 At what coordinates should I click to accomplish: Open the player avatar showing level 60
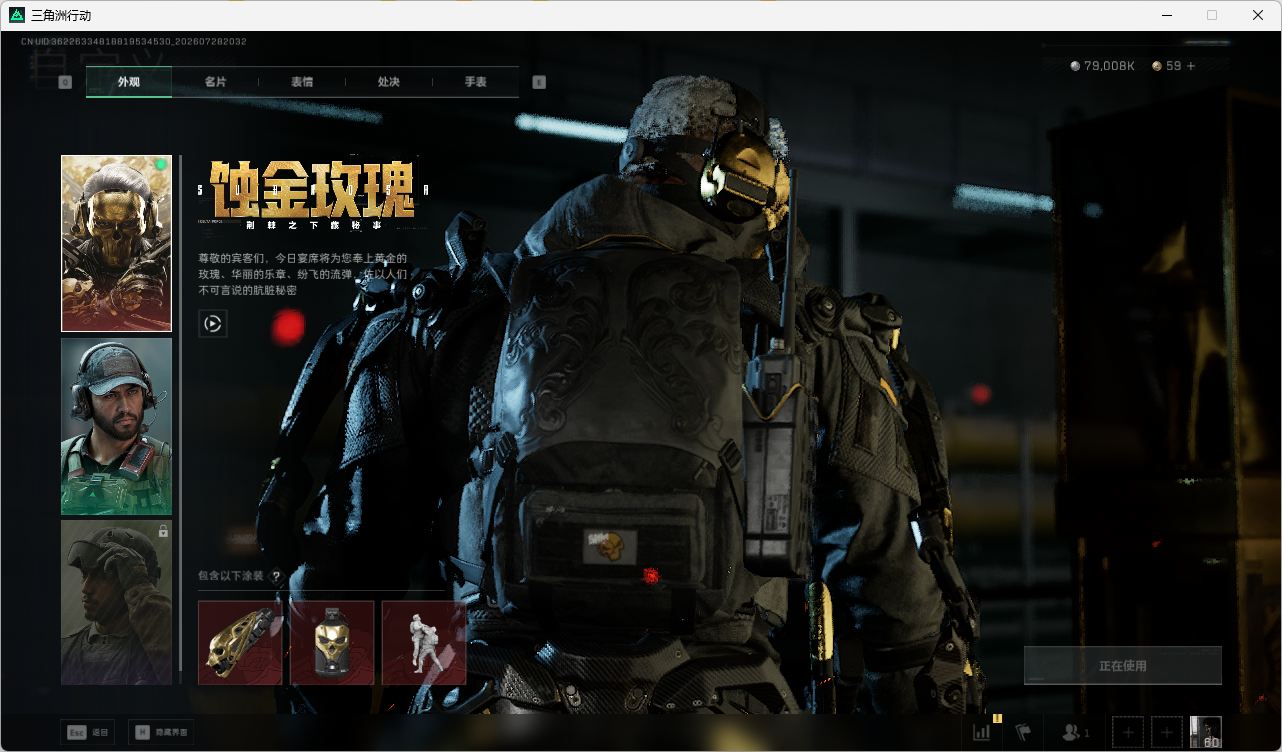point(1205,732)
